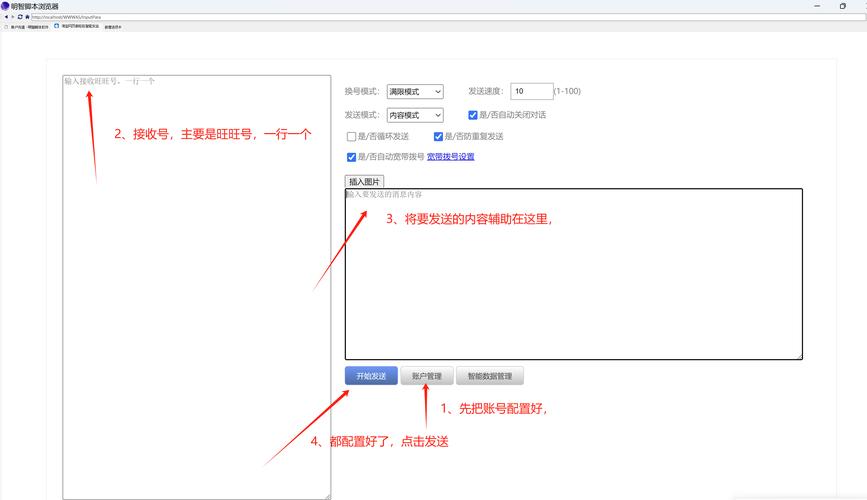Click the home icon in toolbar
This screenshot has height=500, width=867.
pyautogui.click(x=27, y=17)
